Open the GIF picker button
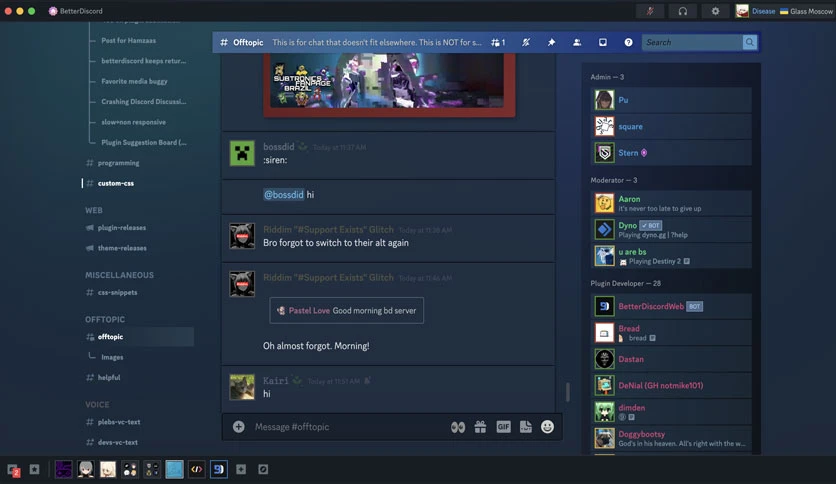836x484 pixels. [x=503, y=427]
